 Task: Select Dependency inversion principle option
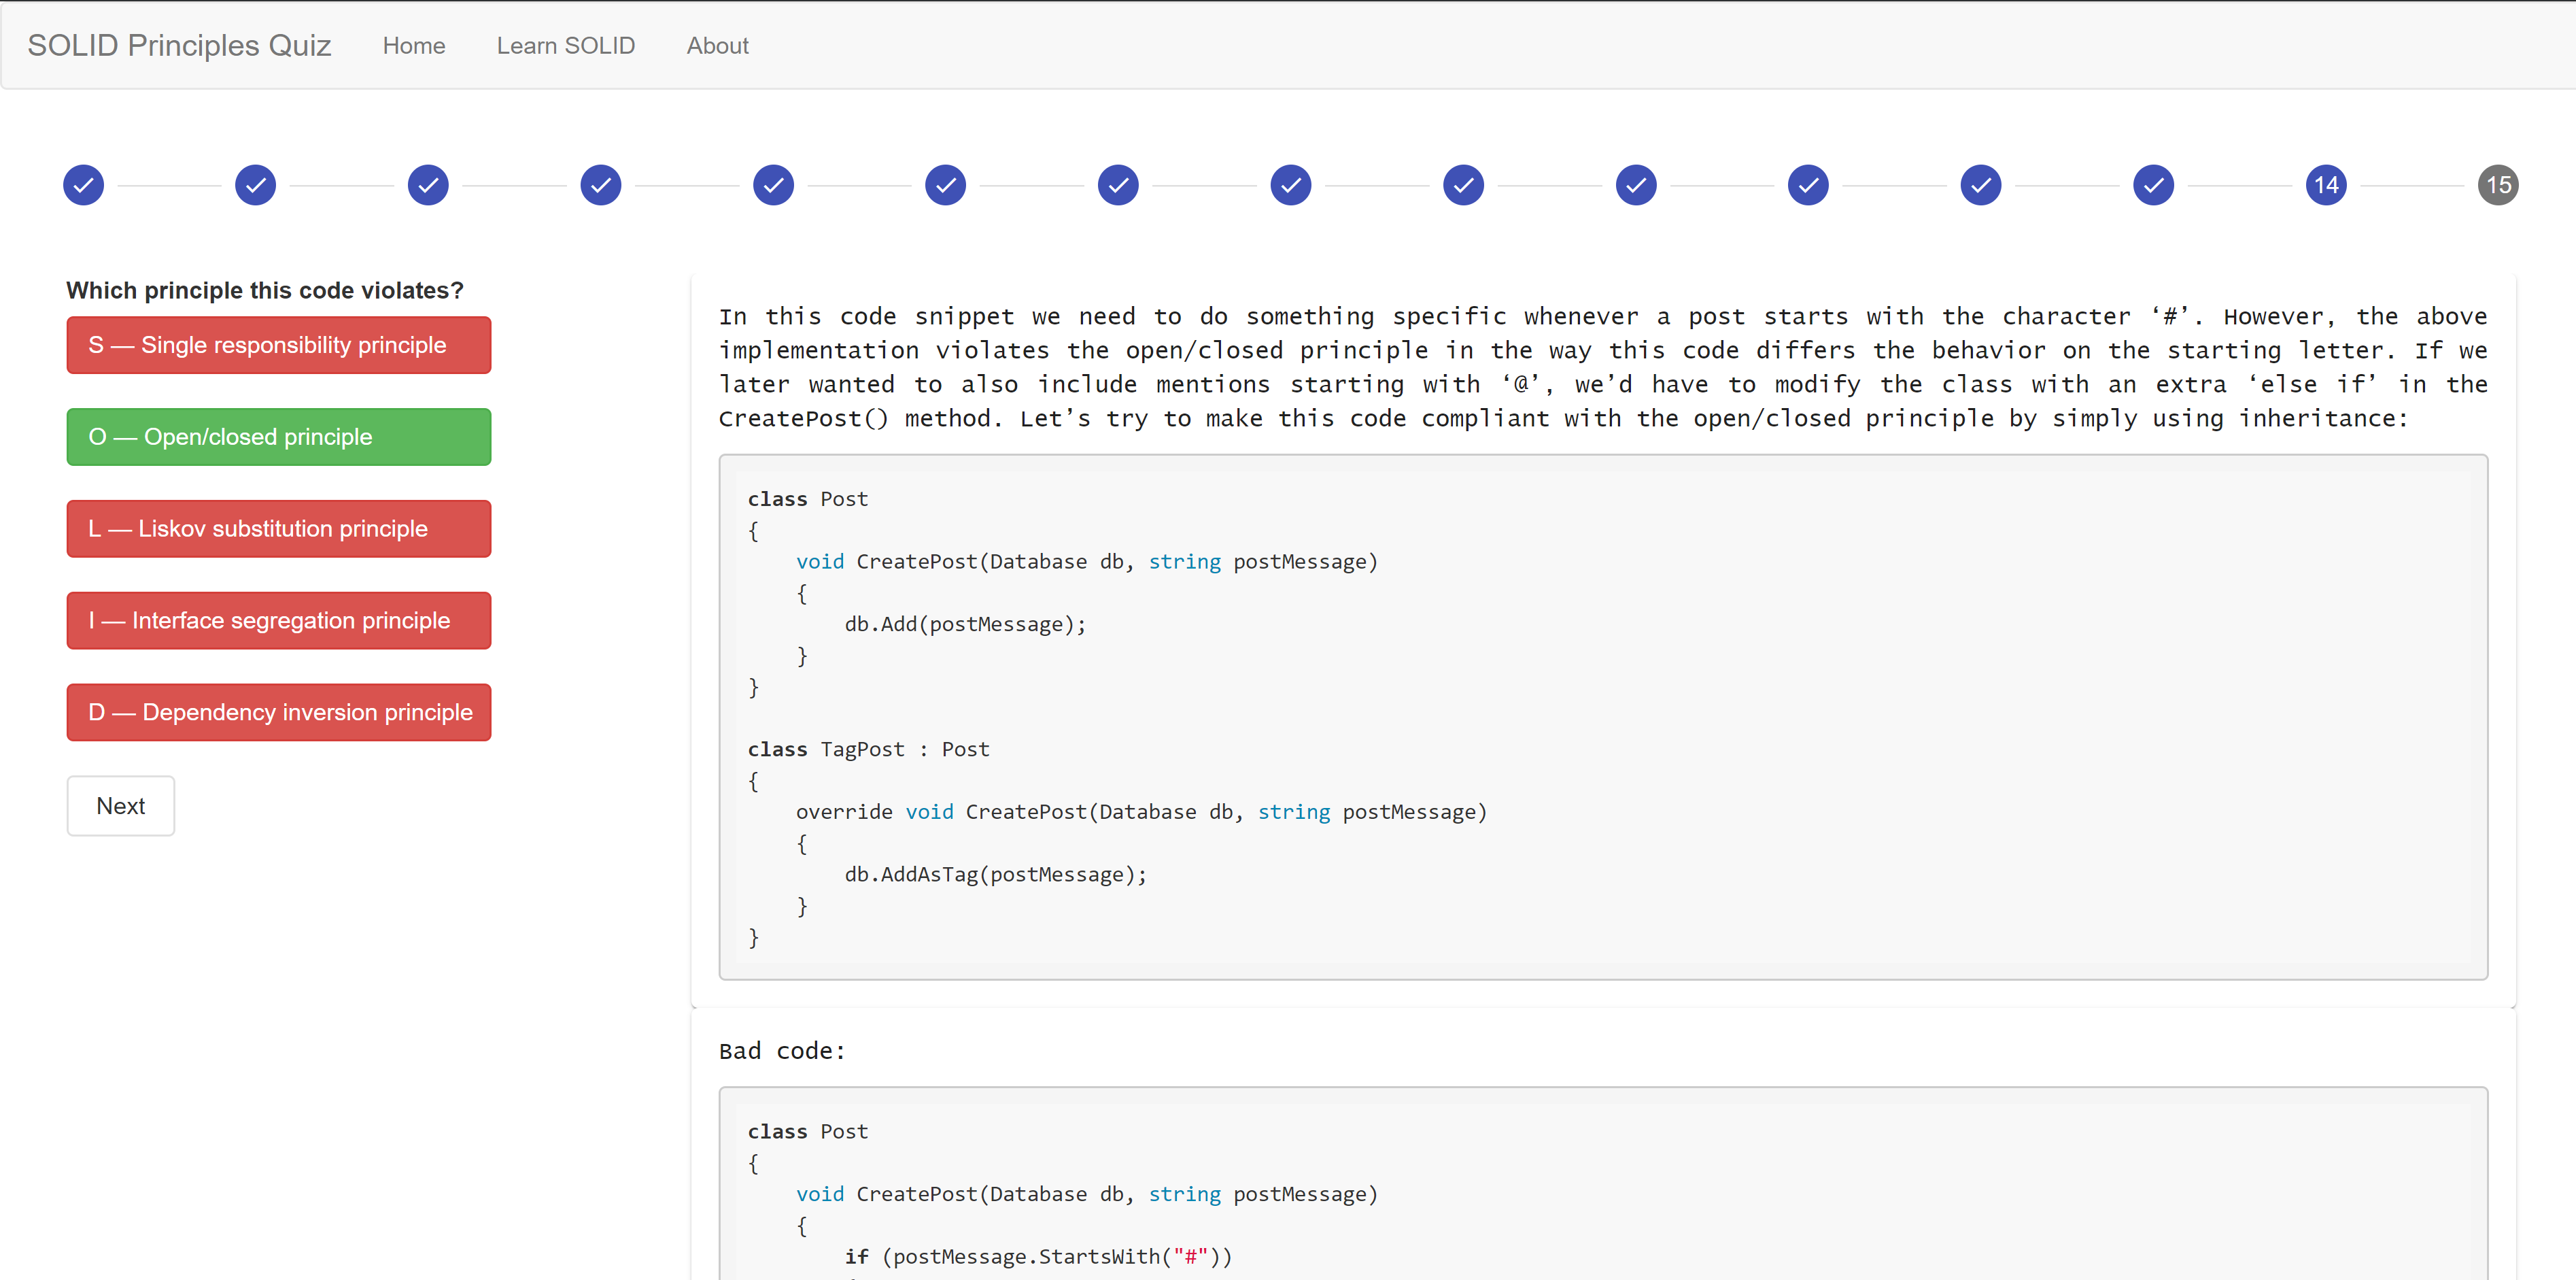pos(279,712)
